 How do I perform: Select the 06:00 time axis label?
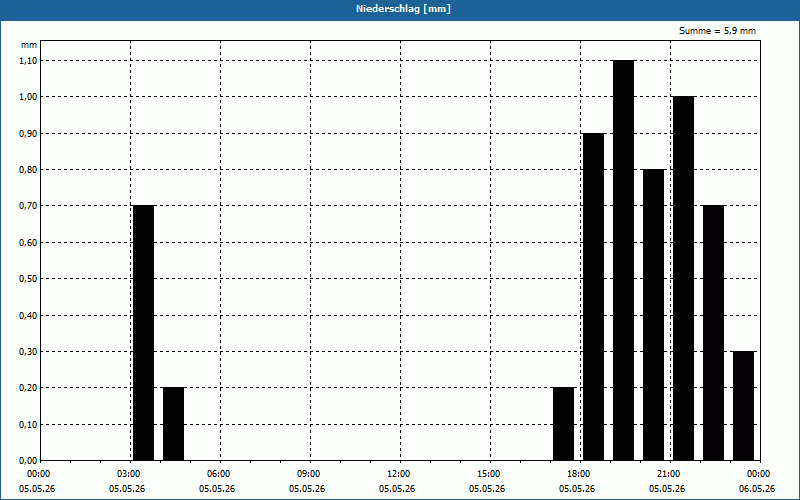(220, 474)
